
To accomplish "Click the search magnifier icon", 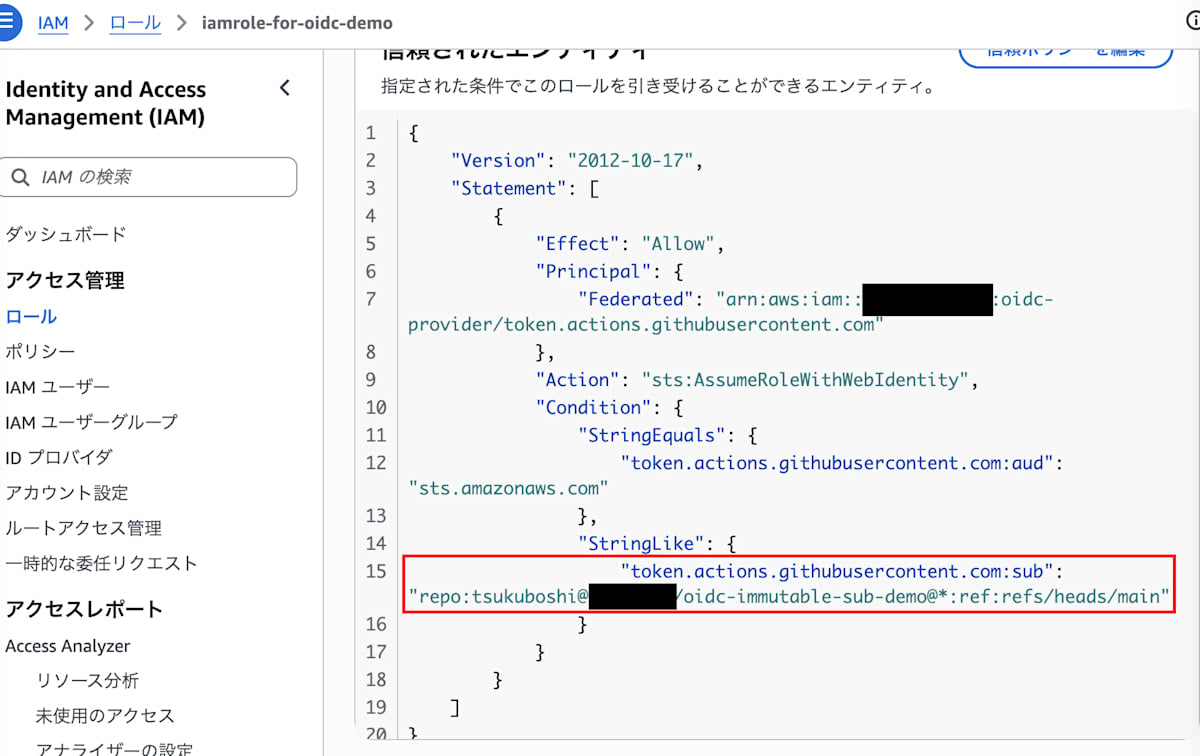I will (x=20, y=177).
